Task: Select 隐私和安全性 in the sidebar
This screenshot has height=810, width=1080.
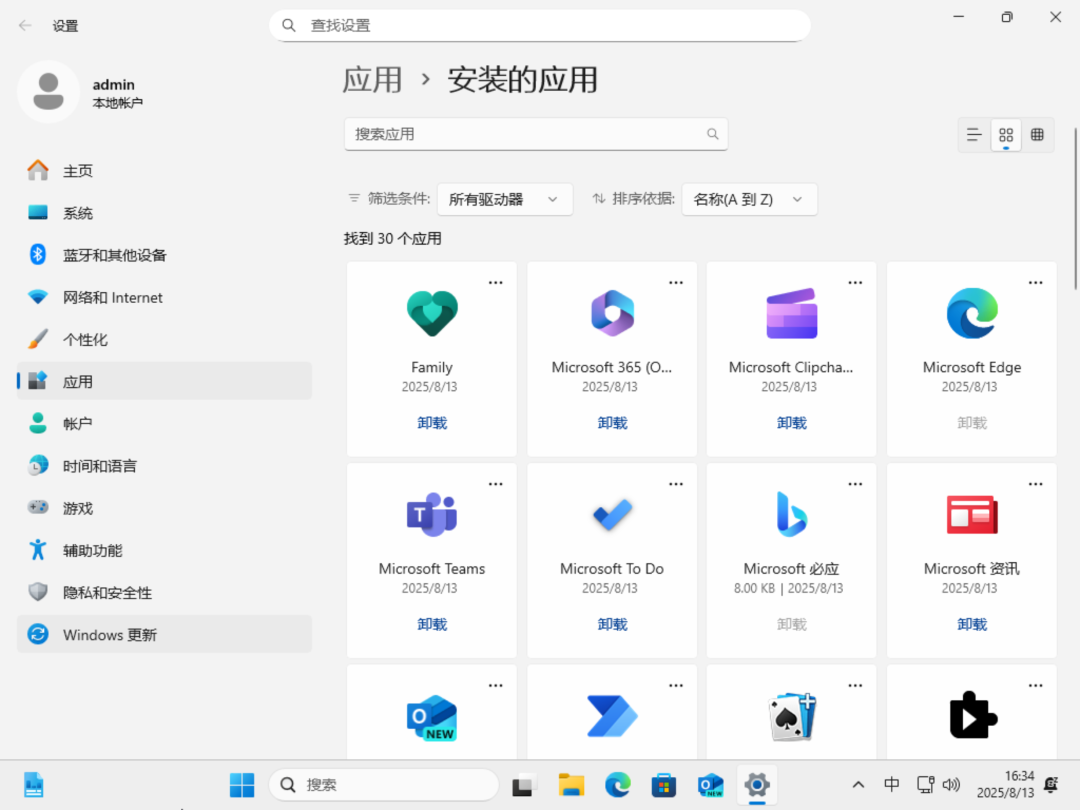Action: 107,593
